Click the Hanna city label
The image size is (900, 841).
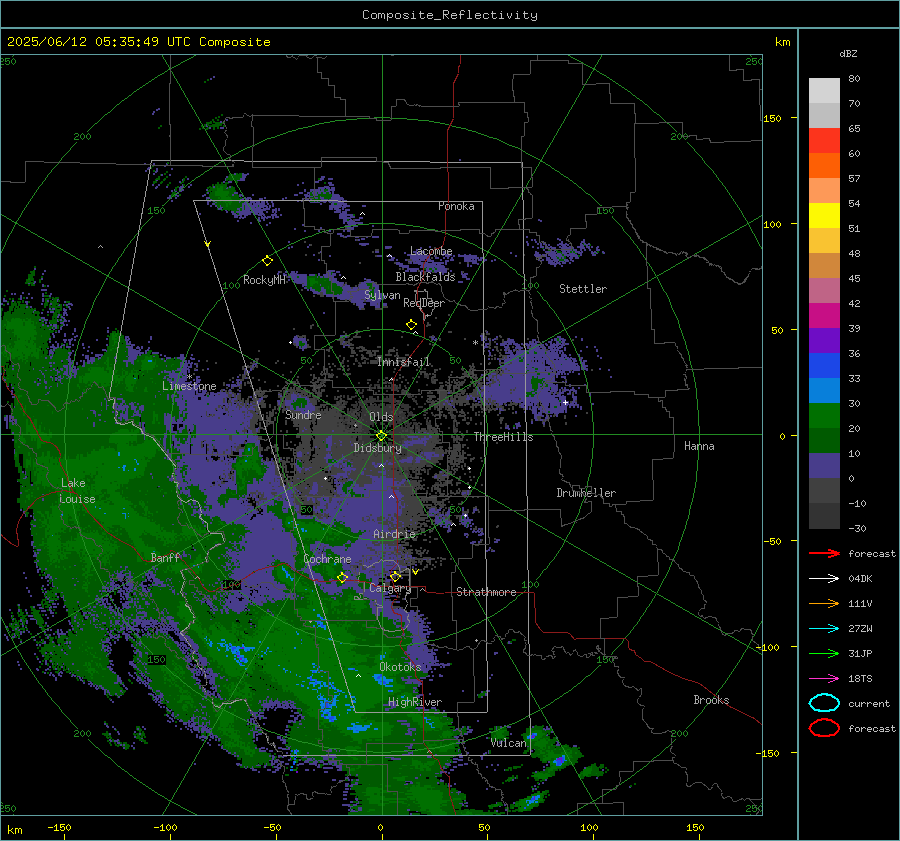click(x=699, y=446)
